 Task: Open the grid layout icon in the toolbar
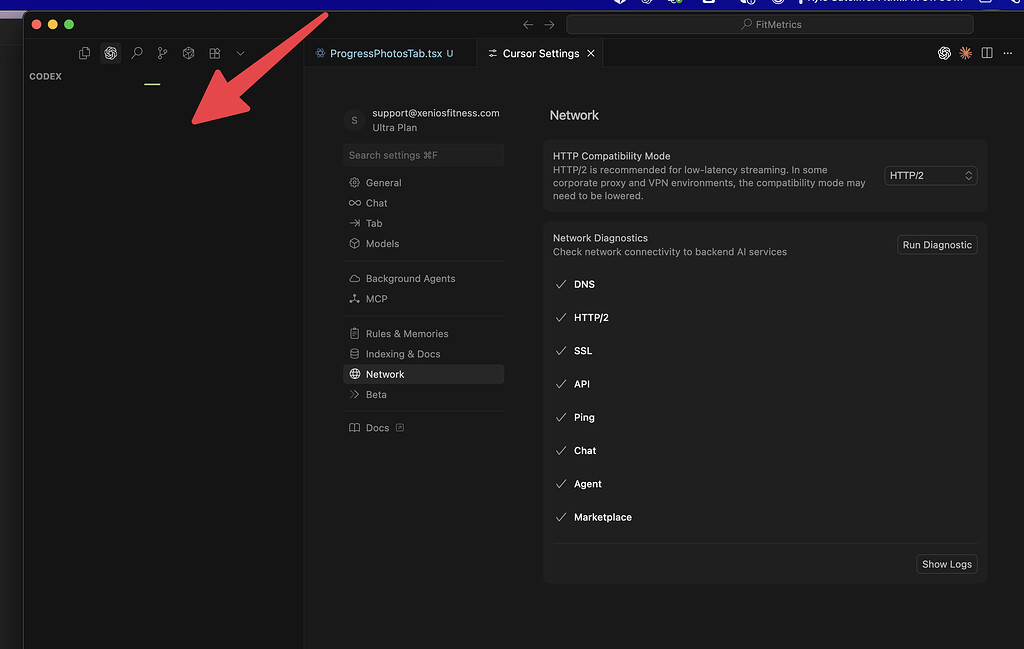214,53
